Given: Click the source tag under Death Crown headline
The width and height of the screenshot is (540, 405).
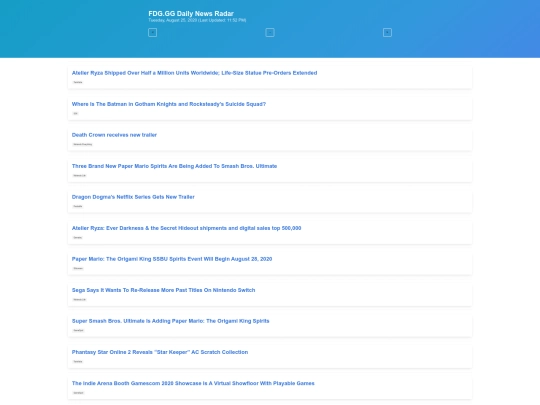Looking at the screenshot, I should (x=83, y=144).
